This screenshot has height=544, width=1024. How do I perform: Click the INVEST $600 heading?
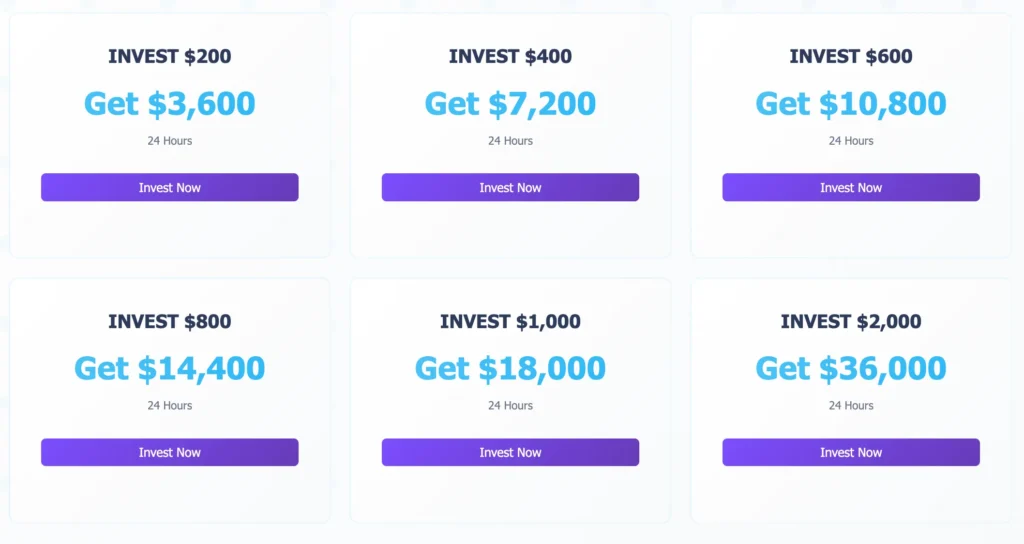pyautogui.click(x=850, y=56)
